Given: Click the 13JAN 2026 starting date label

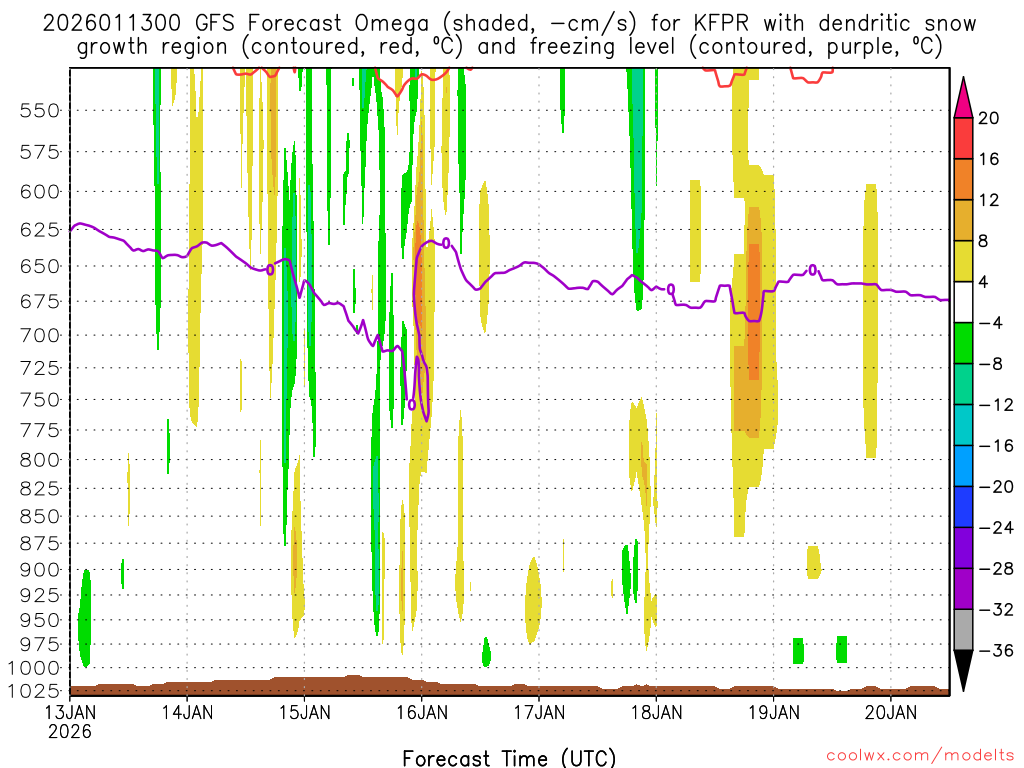Looking at the screenshot, I should (x=69, y=721).
